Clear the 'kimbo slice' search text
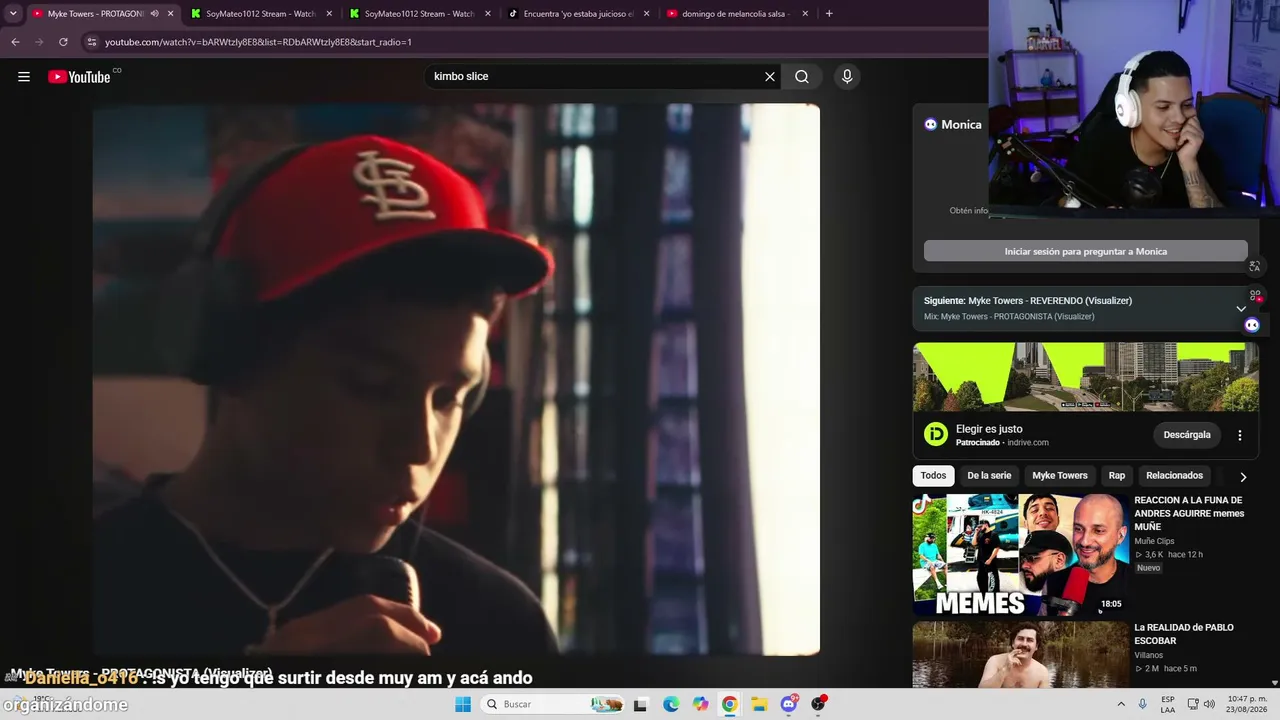 coord(770,77)
